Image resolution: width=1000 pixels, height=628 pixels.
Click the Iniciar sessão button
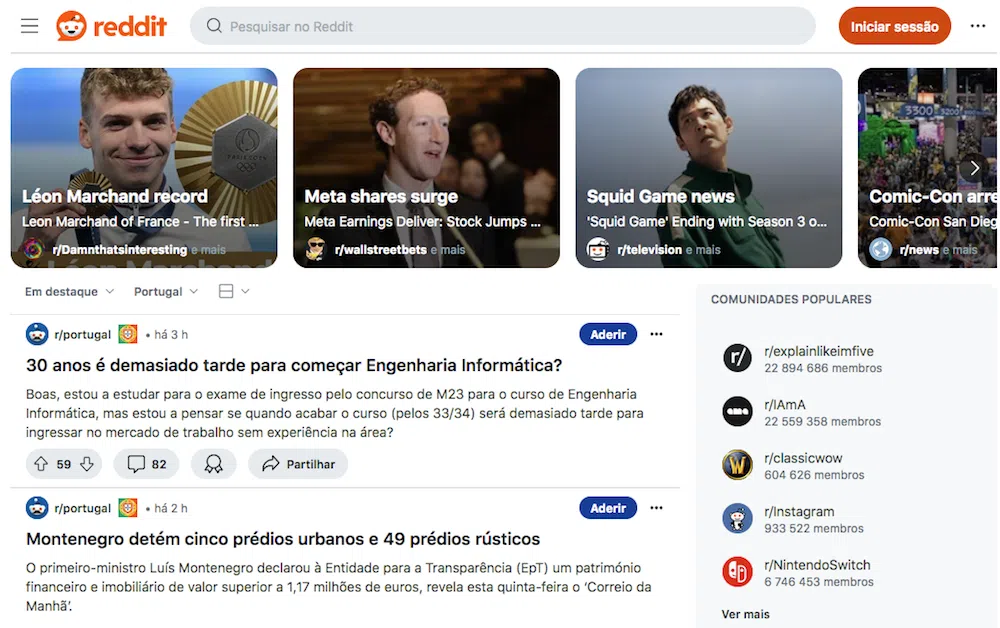pyautogui.click(x=894, y=26)
